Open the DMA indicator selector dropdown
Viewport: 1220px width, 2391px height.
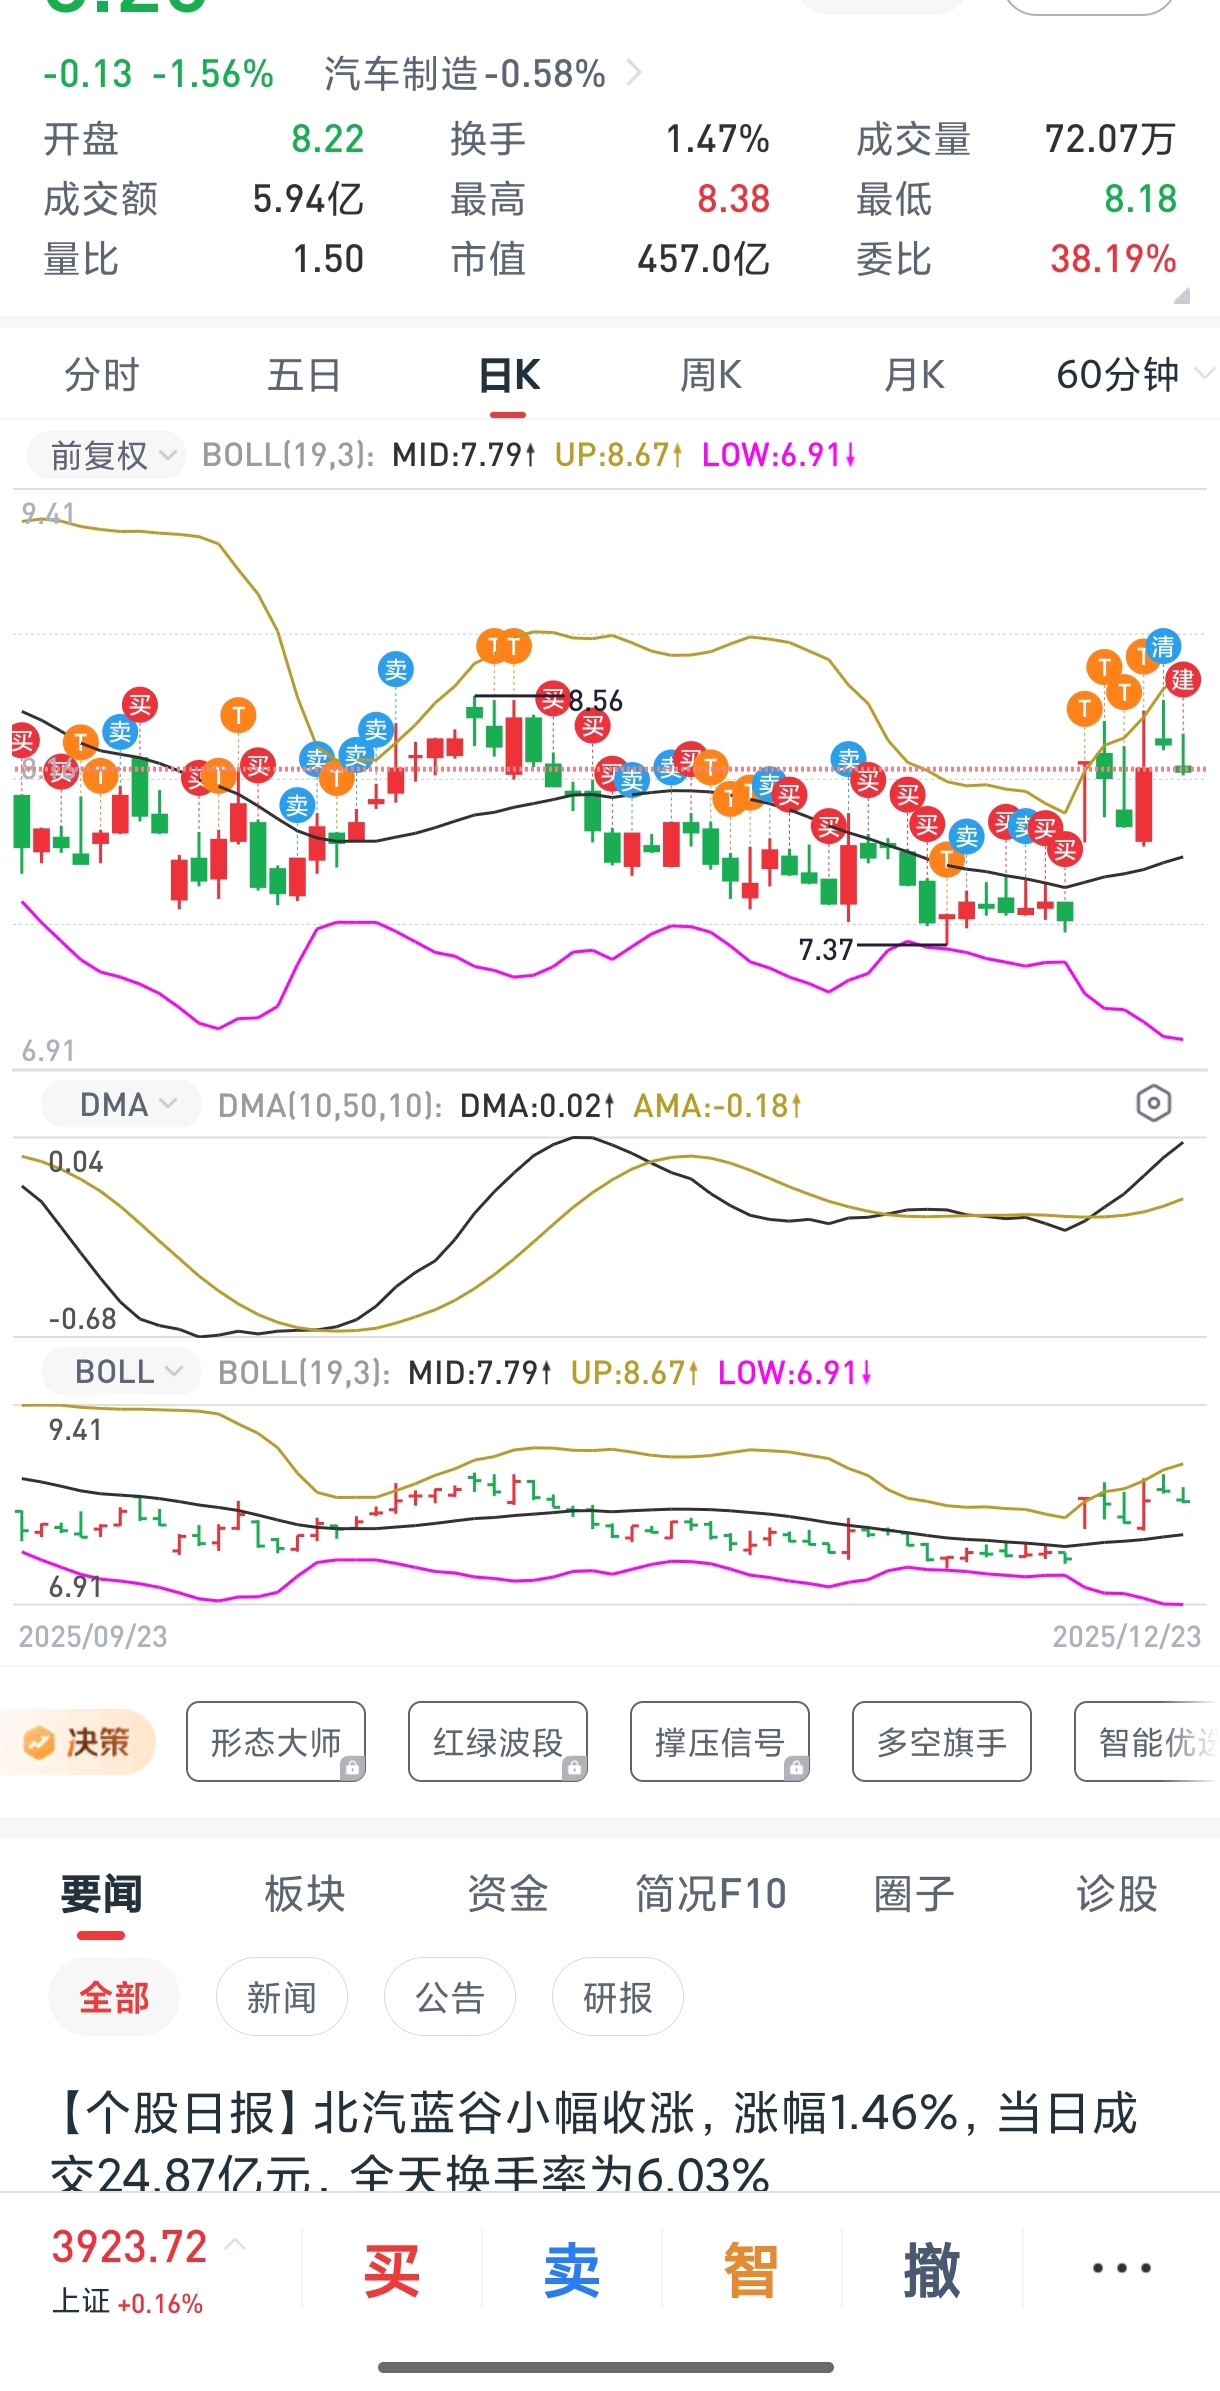point(122,1104)
